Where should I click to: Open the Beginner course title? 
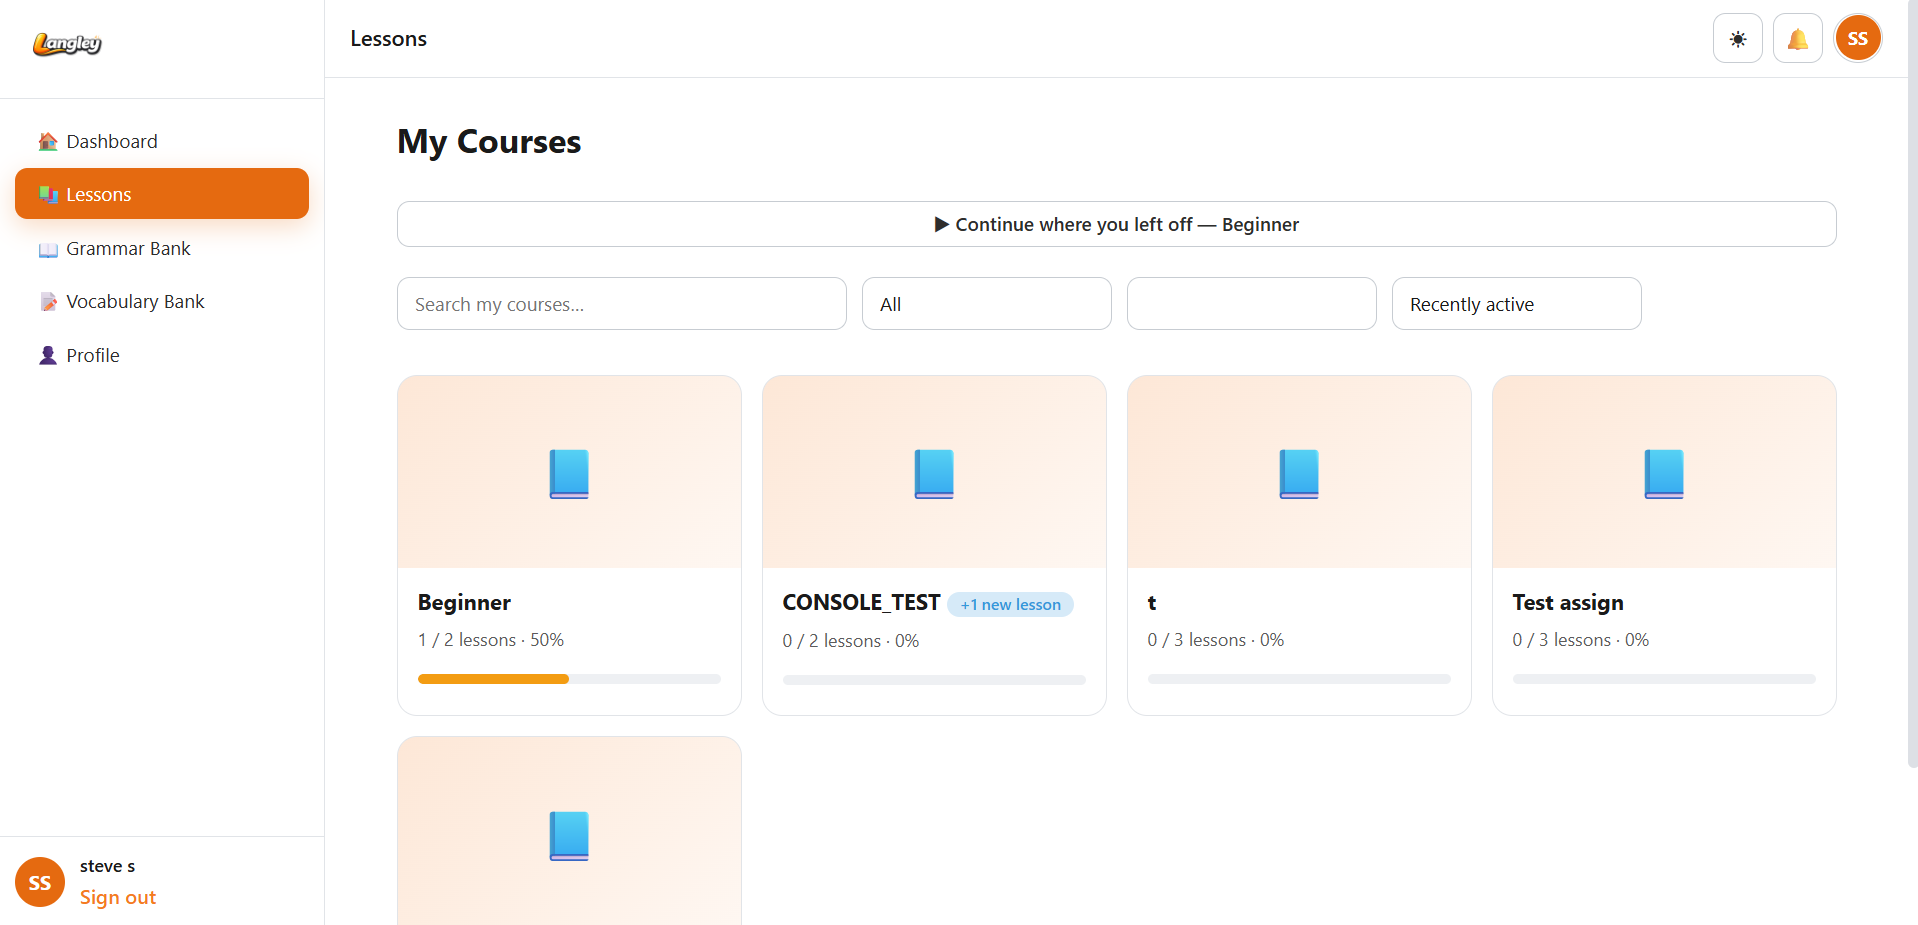[464, 603]
